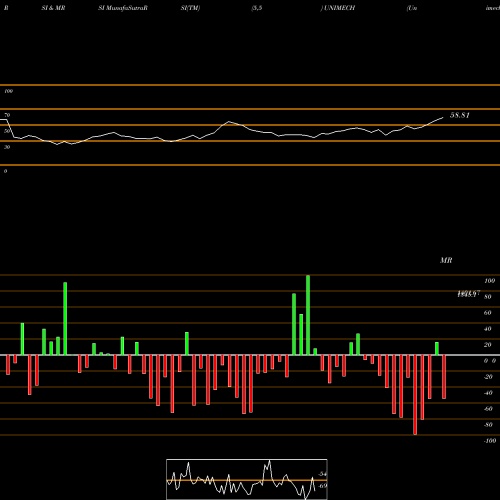500x500 pixels.
Task: Click the -100 label on the MR axis
Action: coord(490,441)
